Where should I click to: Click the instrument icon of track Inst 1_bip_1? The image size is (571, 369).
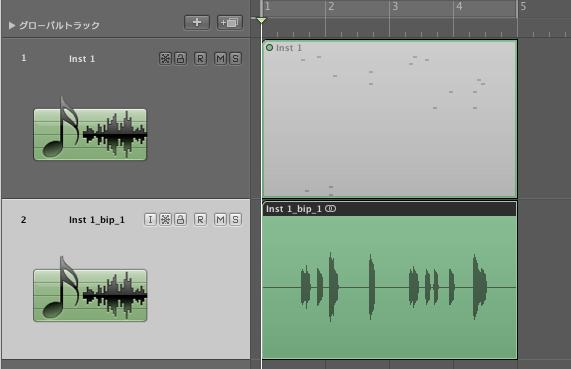coord(90,289)
